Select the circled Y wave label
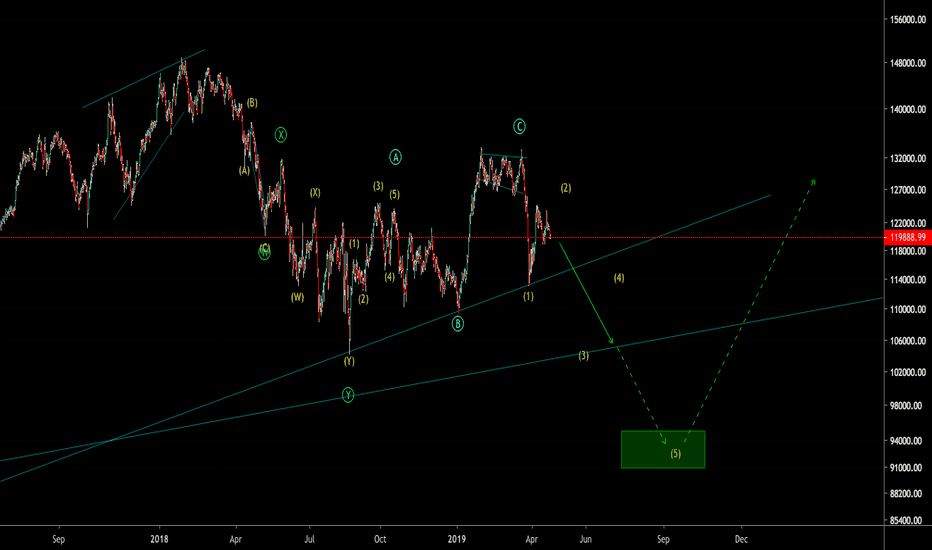 [x=348, y=395]
